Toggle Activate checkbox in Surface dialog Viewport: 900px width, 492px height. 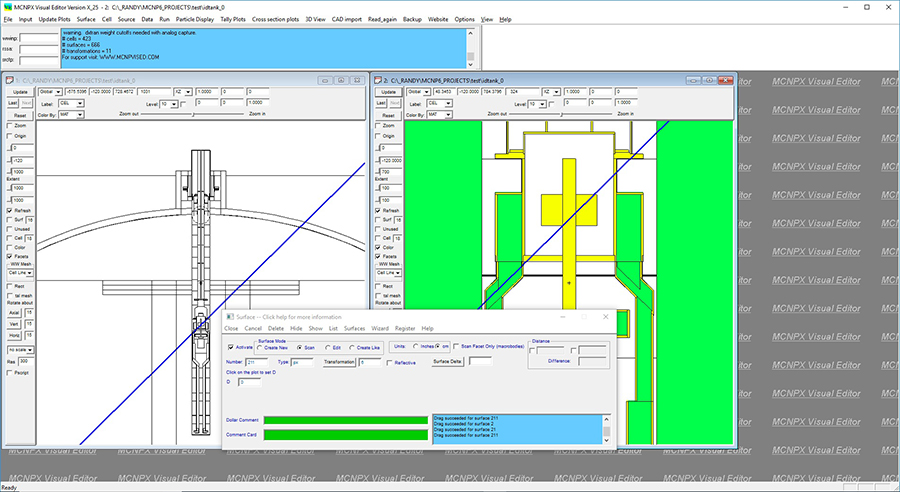coord(231,347)
